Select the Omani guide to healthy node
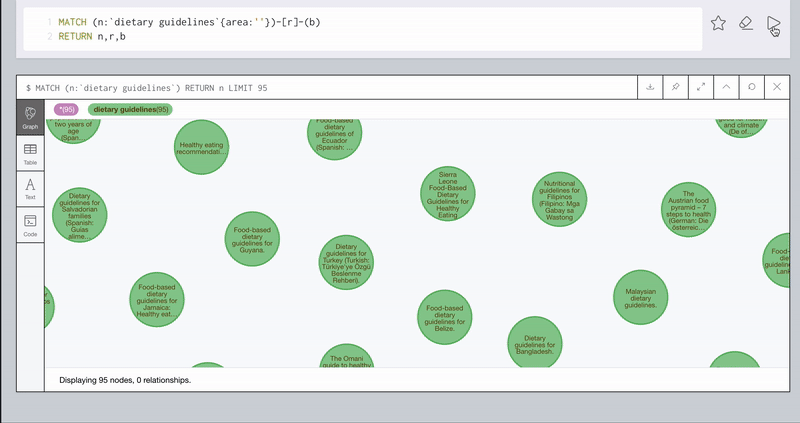Viewport: 800px width, 423px height. coord(346,356)
